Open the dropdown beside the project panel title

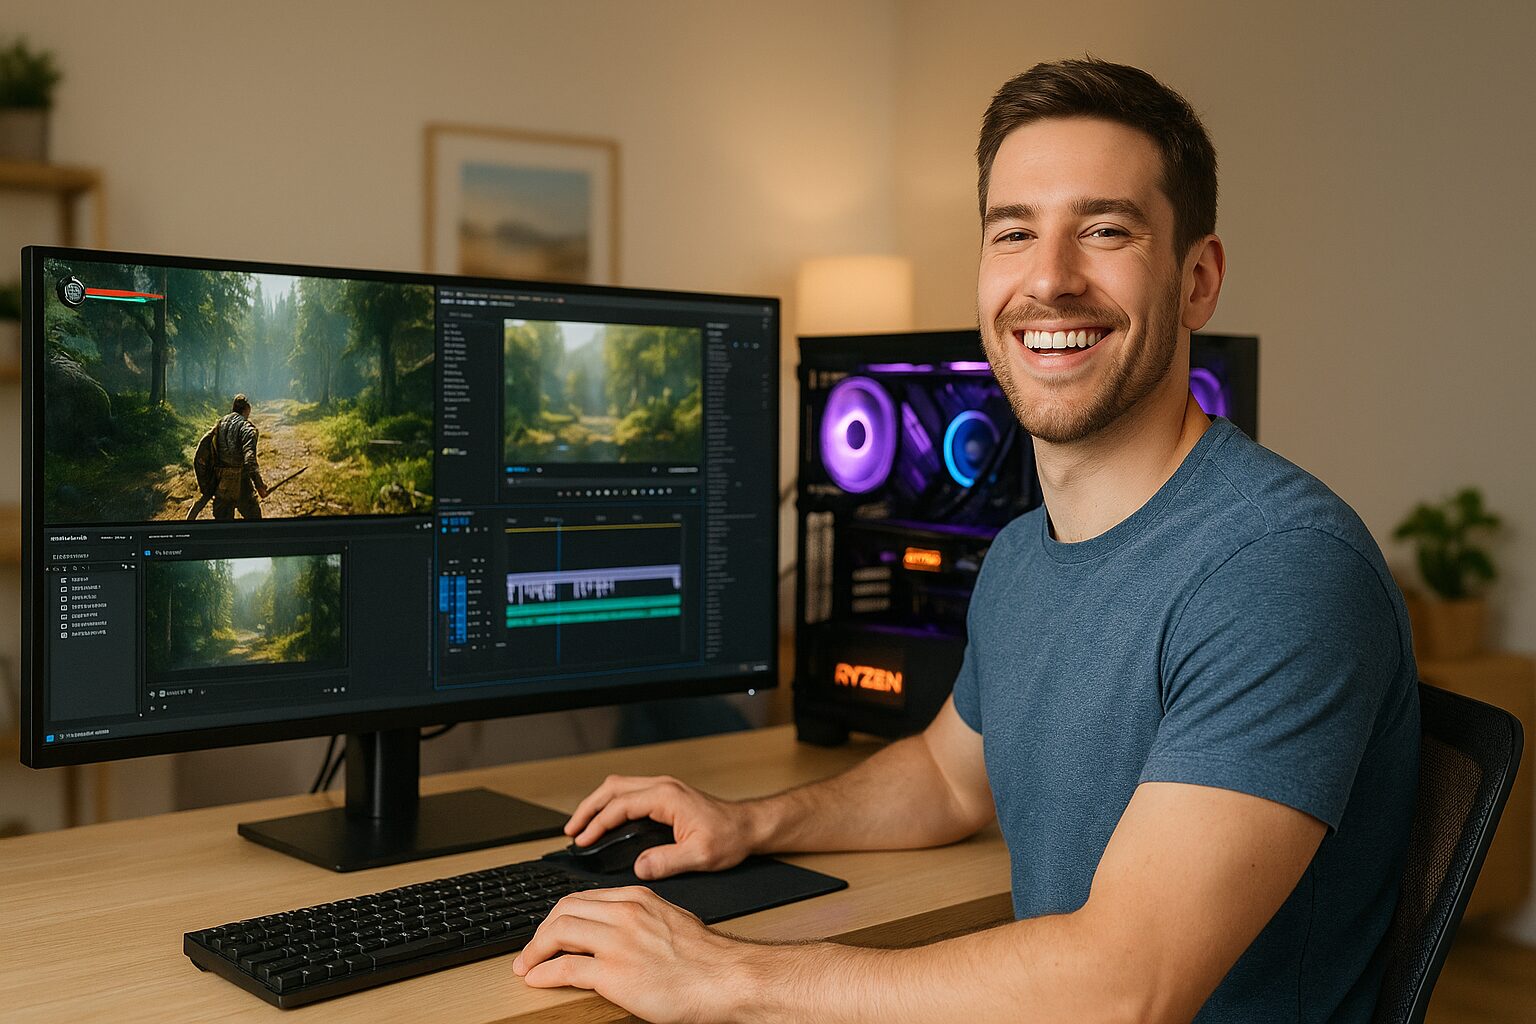point(132,537)
